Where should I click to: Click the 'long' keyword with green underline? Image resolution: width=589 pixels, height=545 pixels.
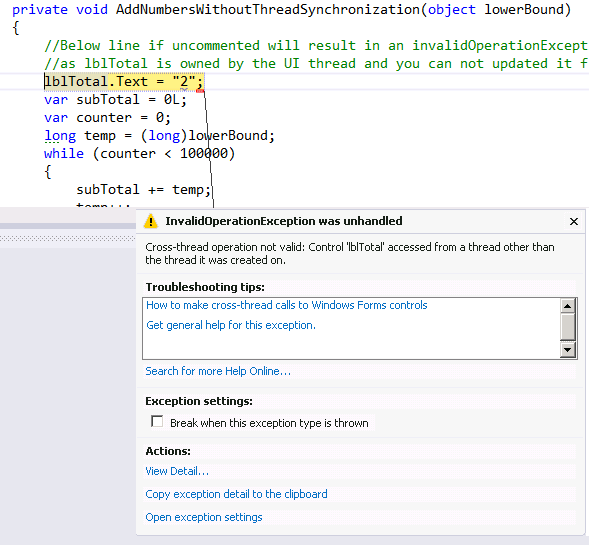tap(60, 136)
